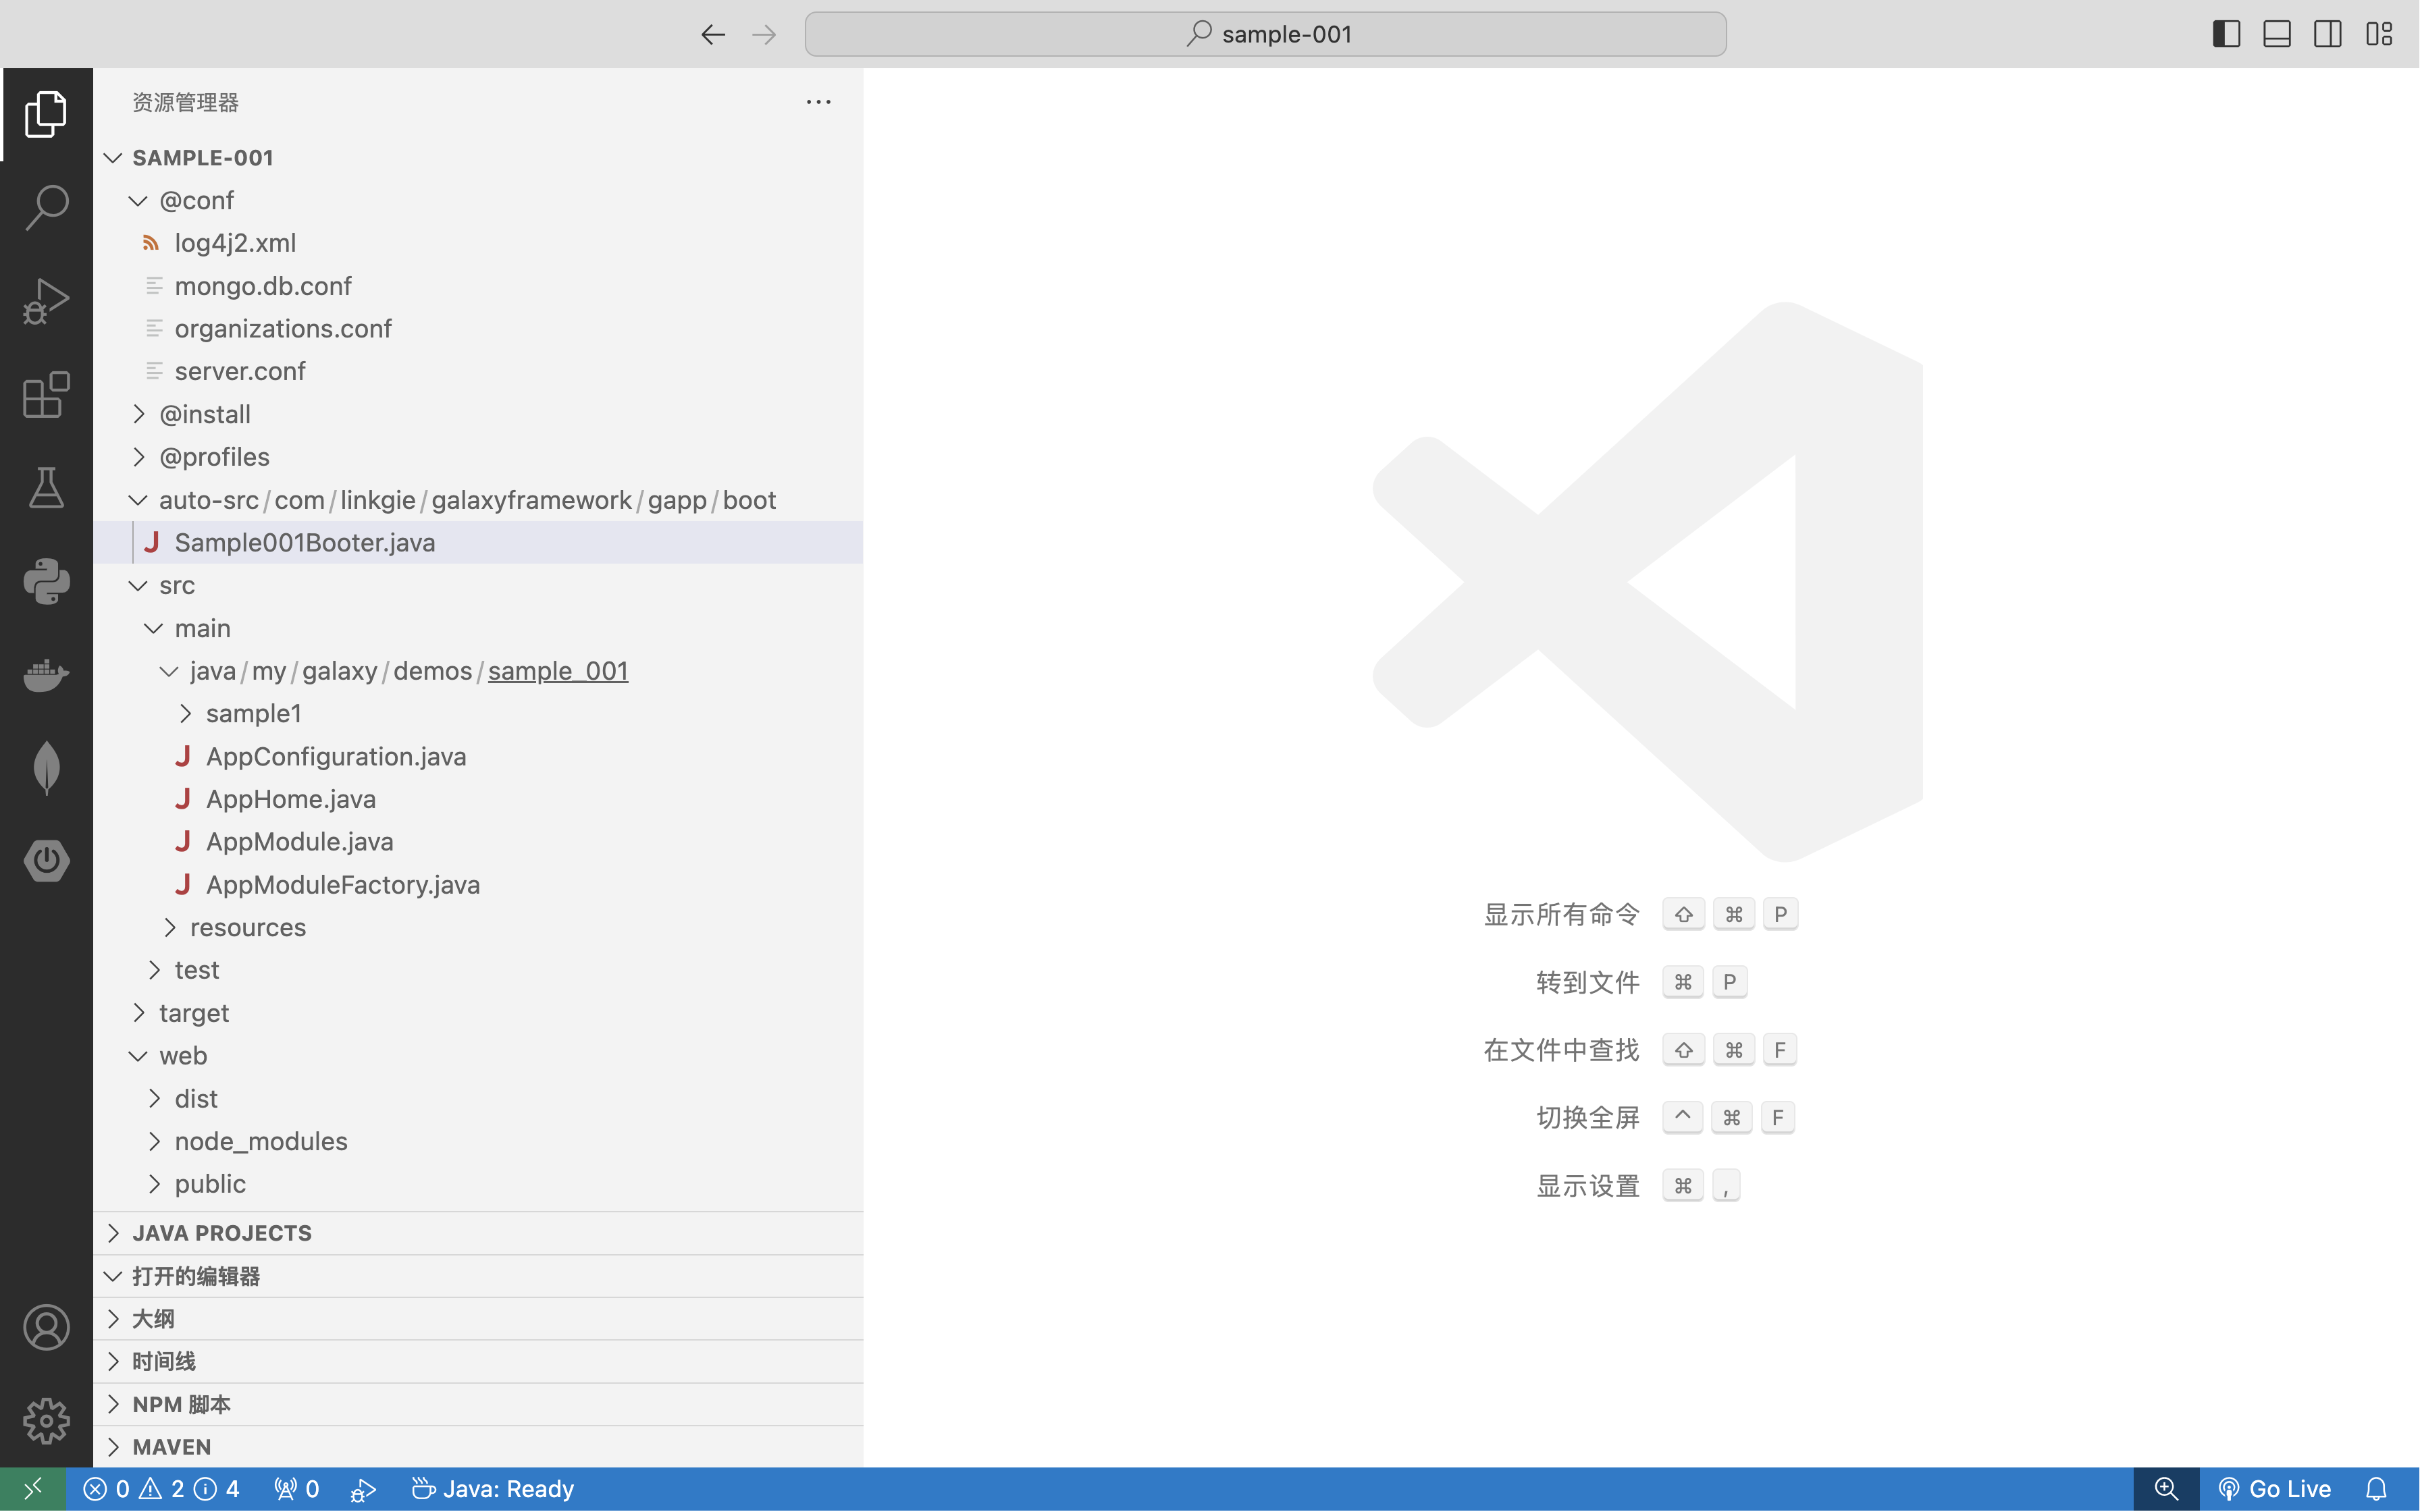Open AppModule.java file
Screen dimensions: 2420x1512
478,842
